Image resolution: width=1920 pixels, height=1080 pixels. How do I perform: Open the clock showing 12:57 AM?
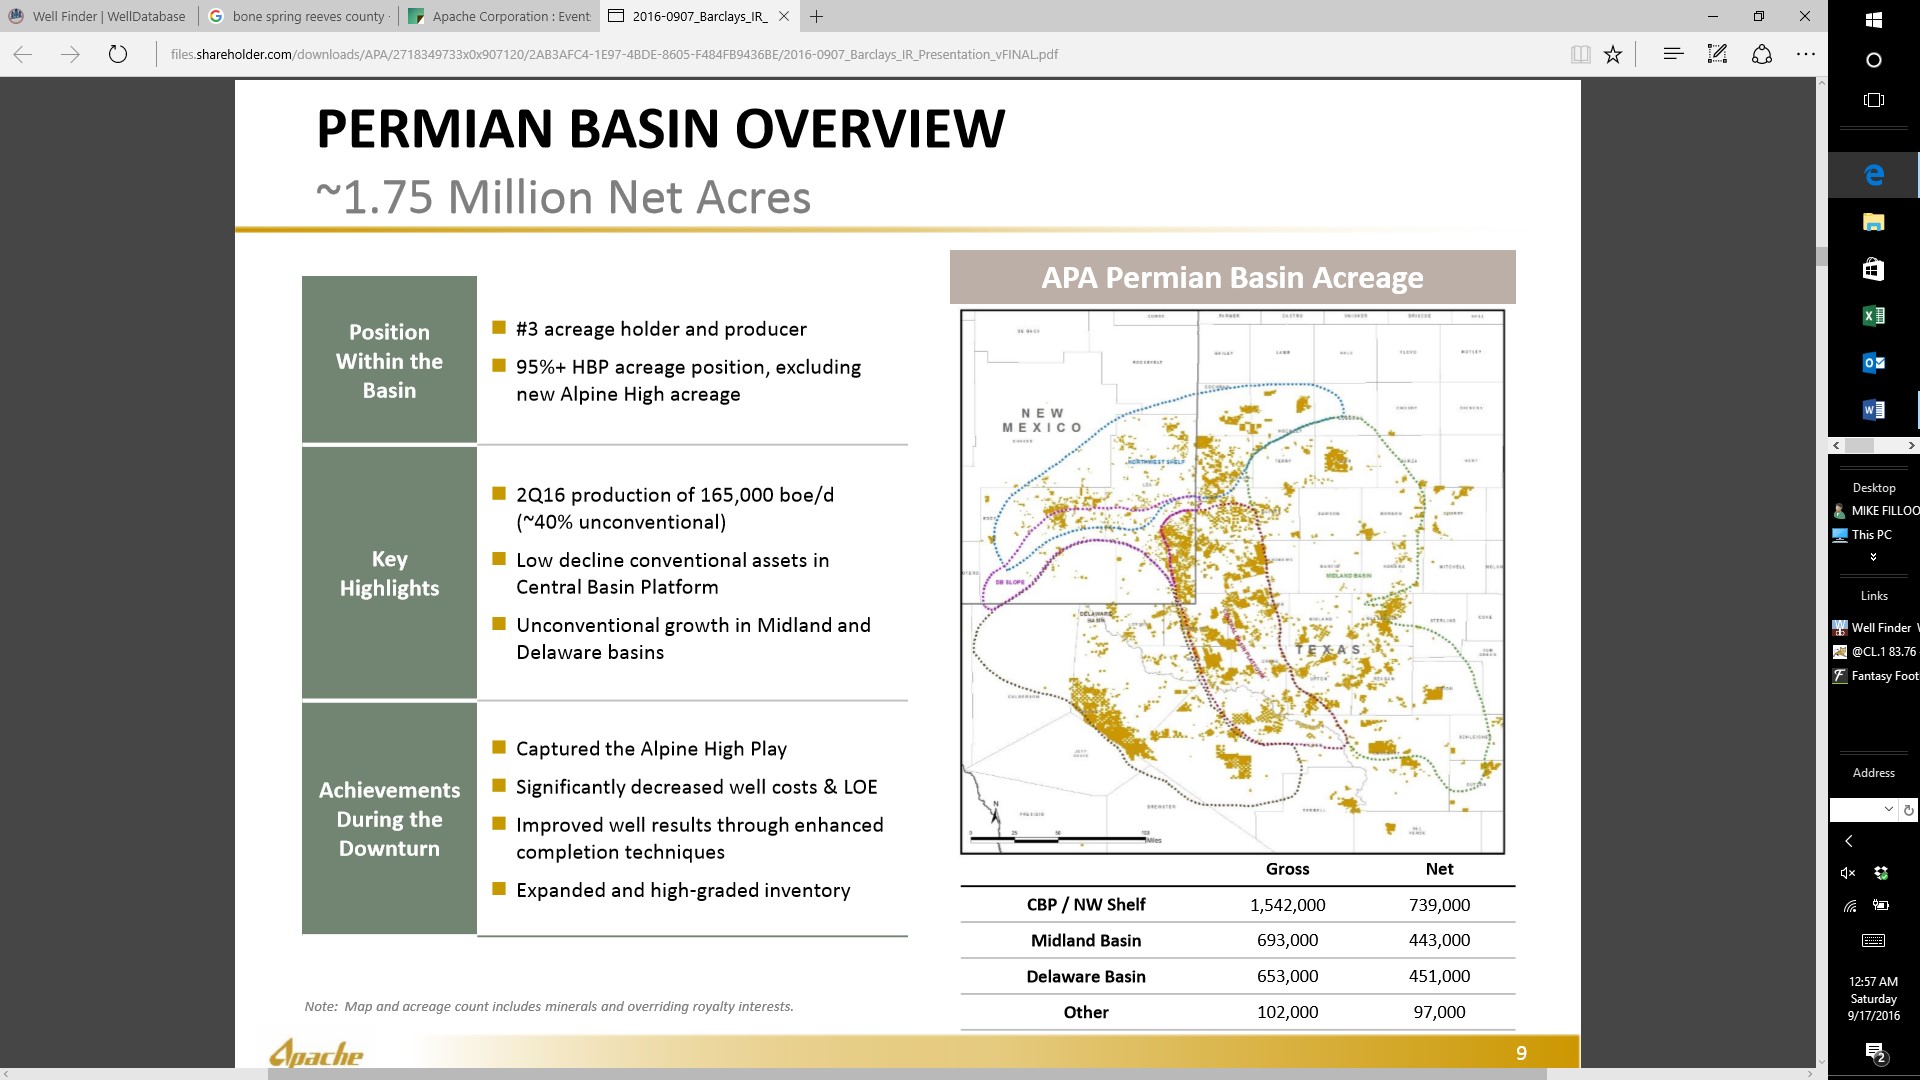coord(1874,998)
